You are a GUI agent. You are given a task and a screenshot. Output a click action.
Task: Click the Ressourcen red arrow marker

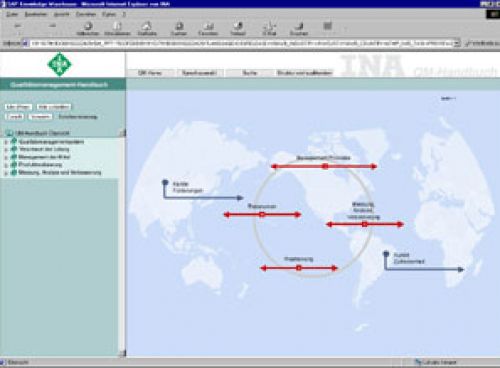pyautogui.click(x=262, y=214)
